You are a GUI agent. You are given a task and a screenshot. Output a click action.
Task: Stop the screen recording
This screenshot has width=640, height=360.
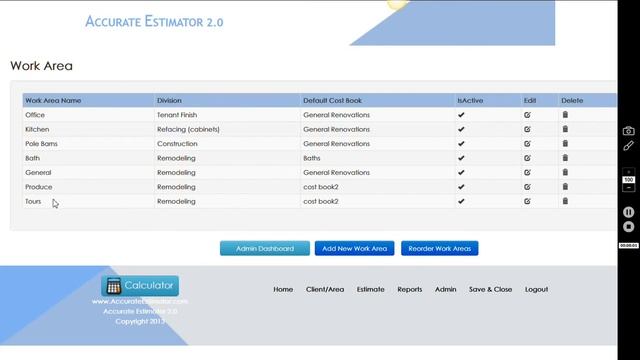(629, 227)
